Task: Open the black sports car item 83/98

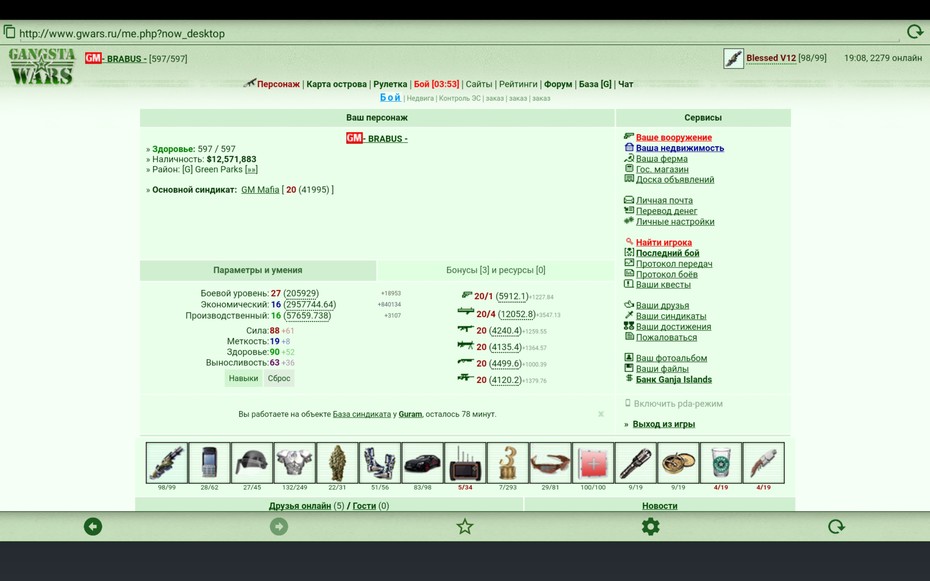Action: click(x=422, y=462)
